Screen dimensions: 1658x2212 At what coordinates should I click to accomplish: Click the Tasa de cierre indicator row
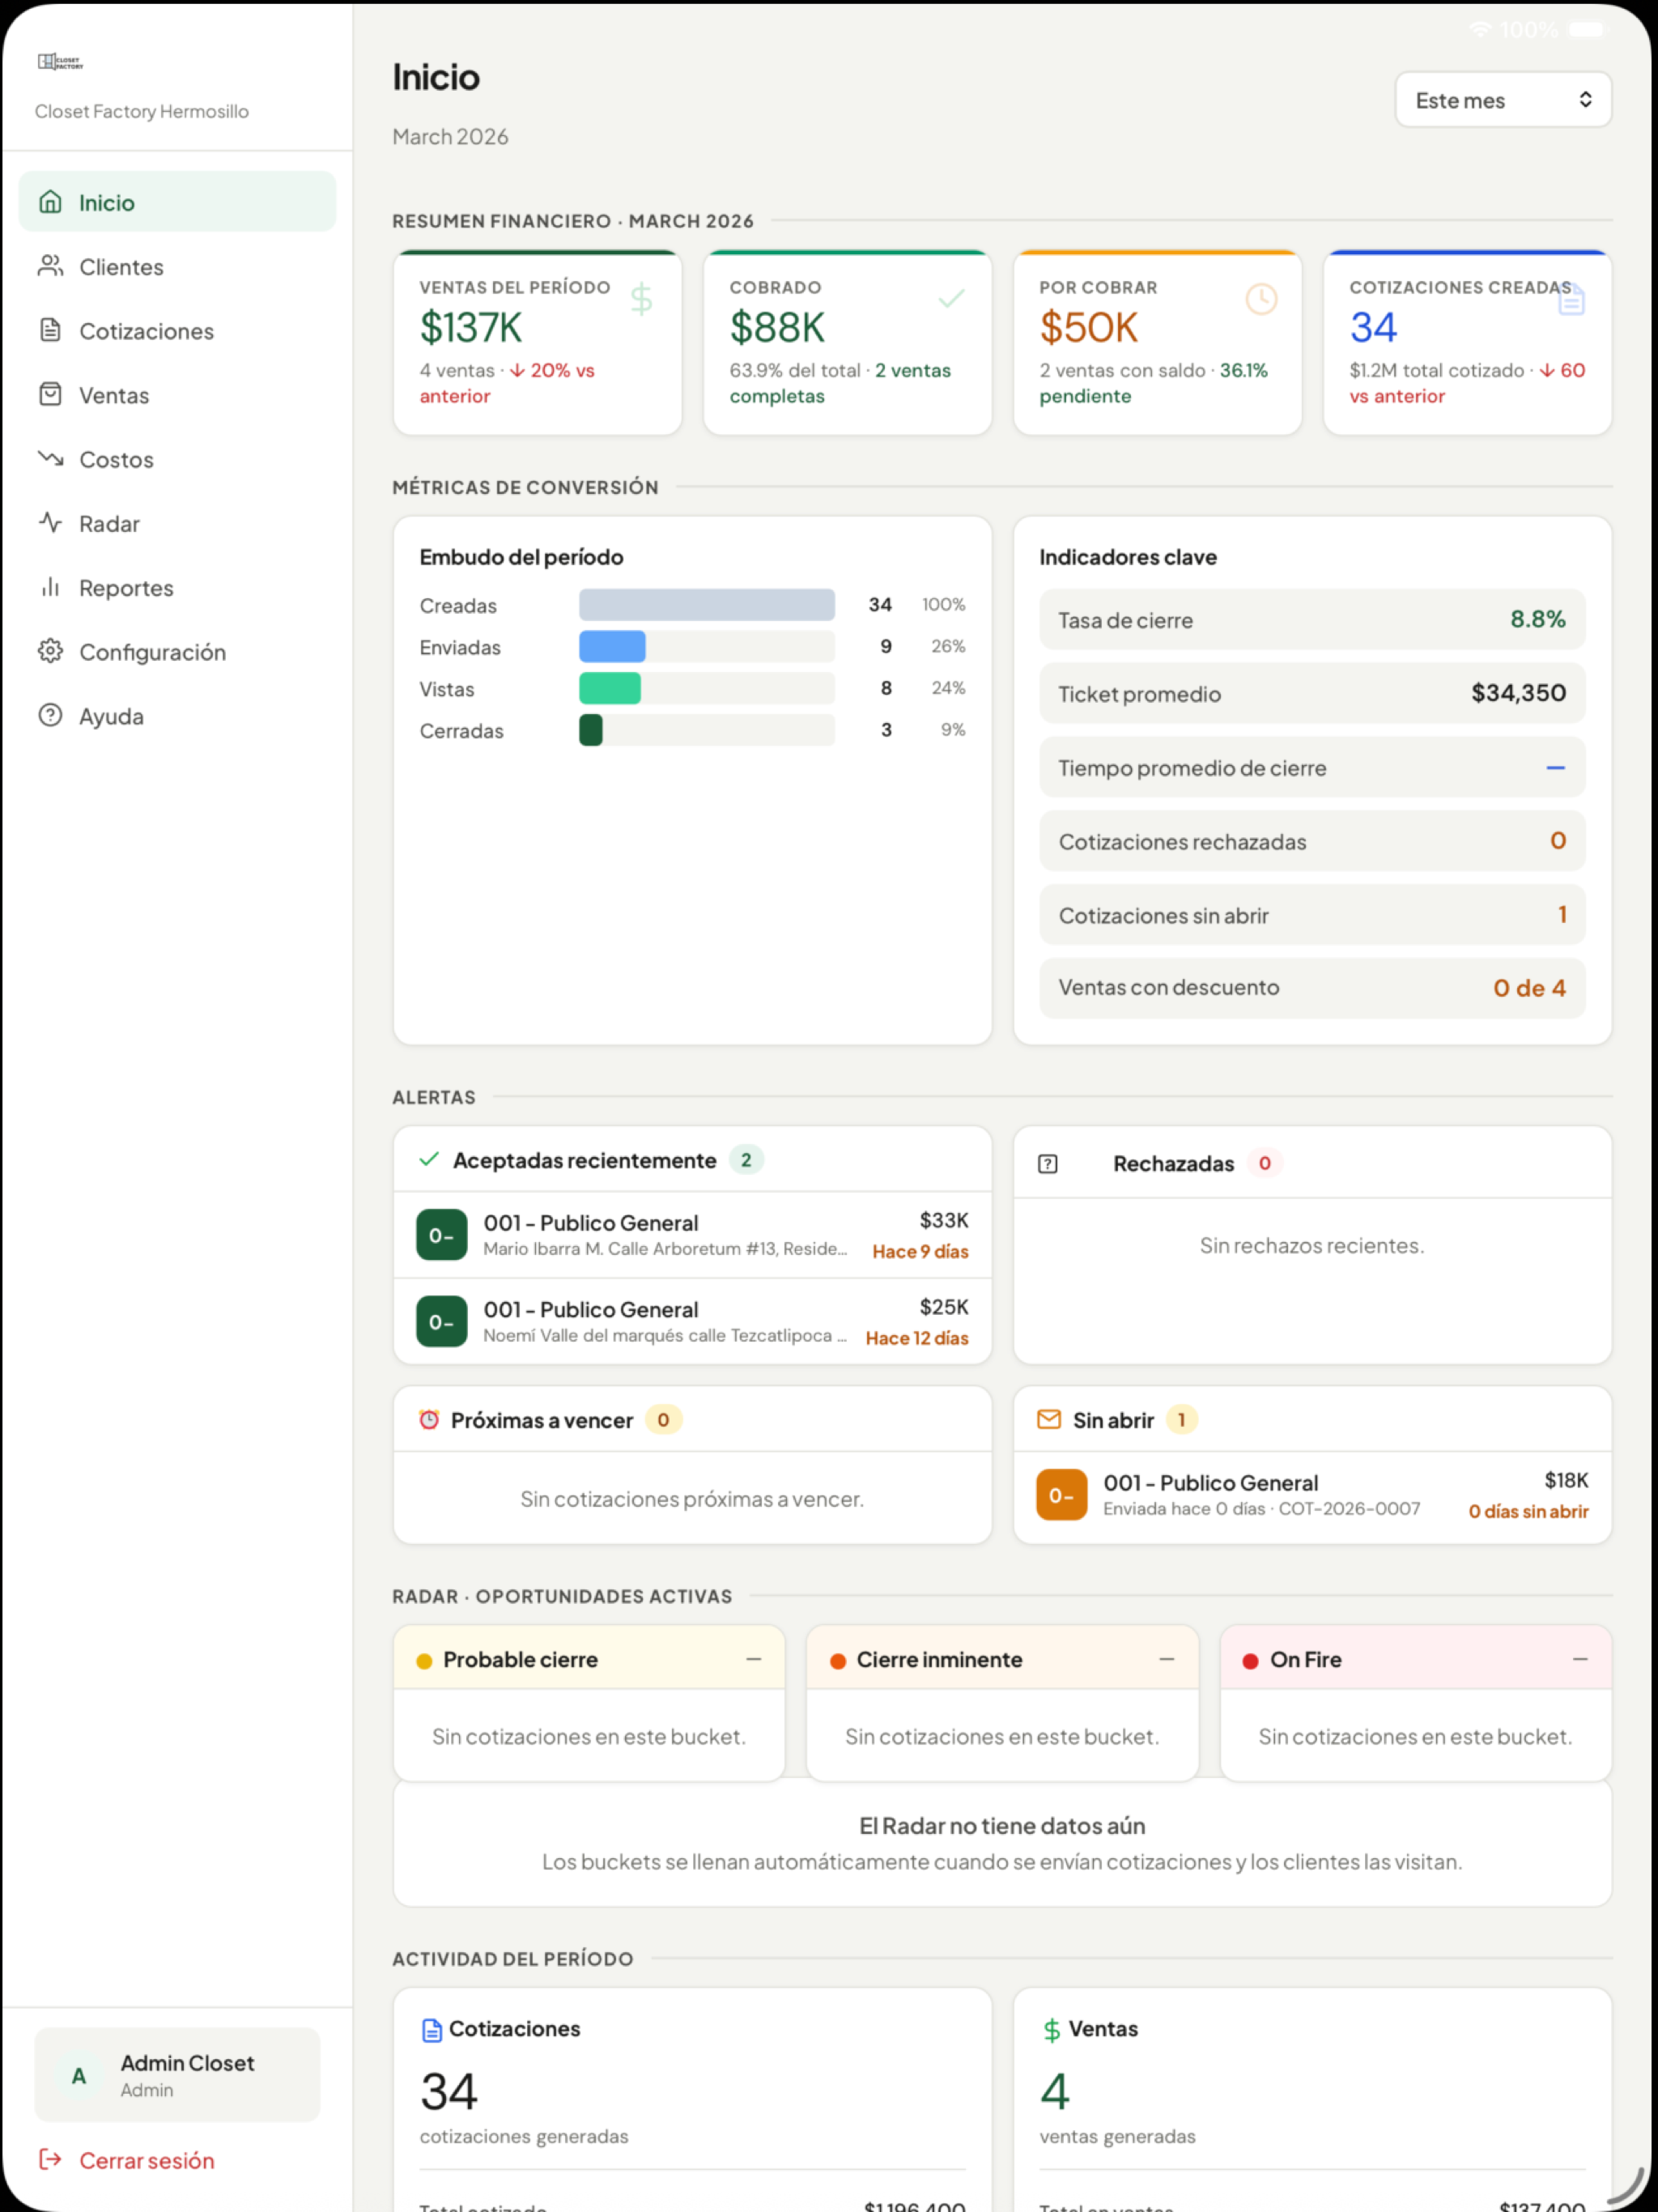pyautogui.click(x=1312, y=619)
